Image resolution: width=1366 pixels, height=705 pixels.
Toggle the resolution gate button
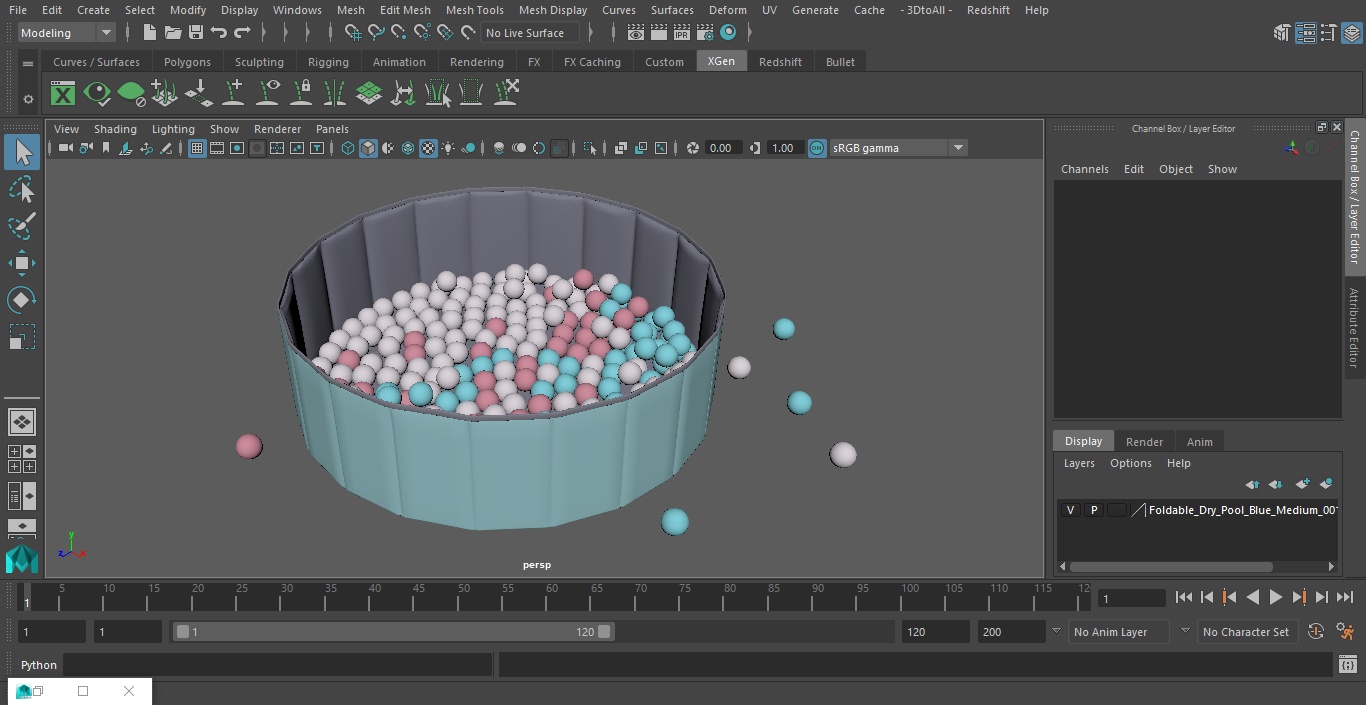tap(237, 148)
